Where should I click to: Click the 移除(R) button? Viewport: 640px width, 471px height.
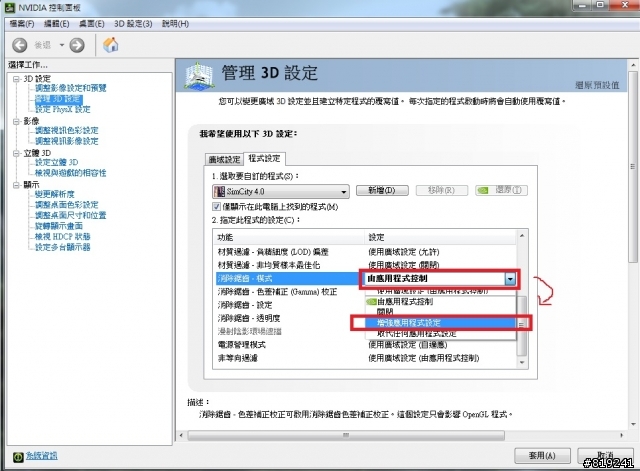tap(442, 190)
